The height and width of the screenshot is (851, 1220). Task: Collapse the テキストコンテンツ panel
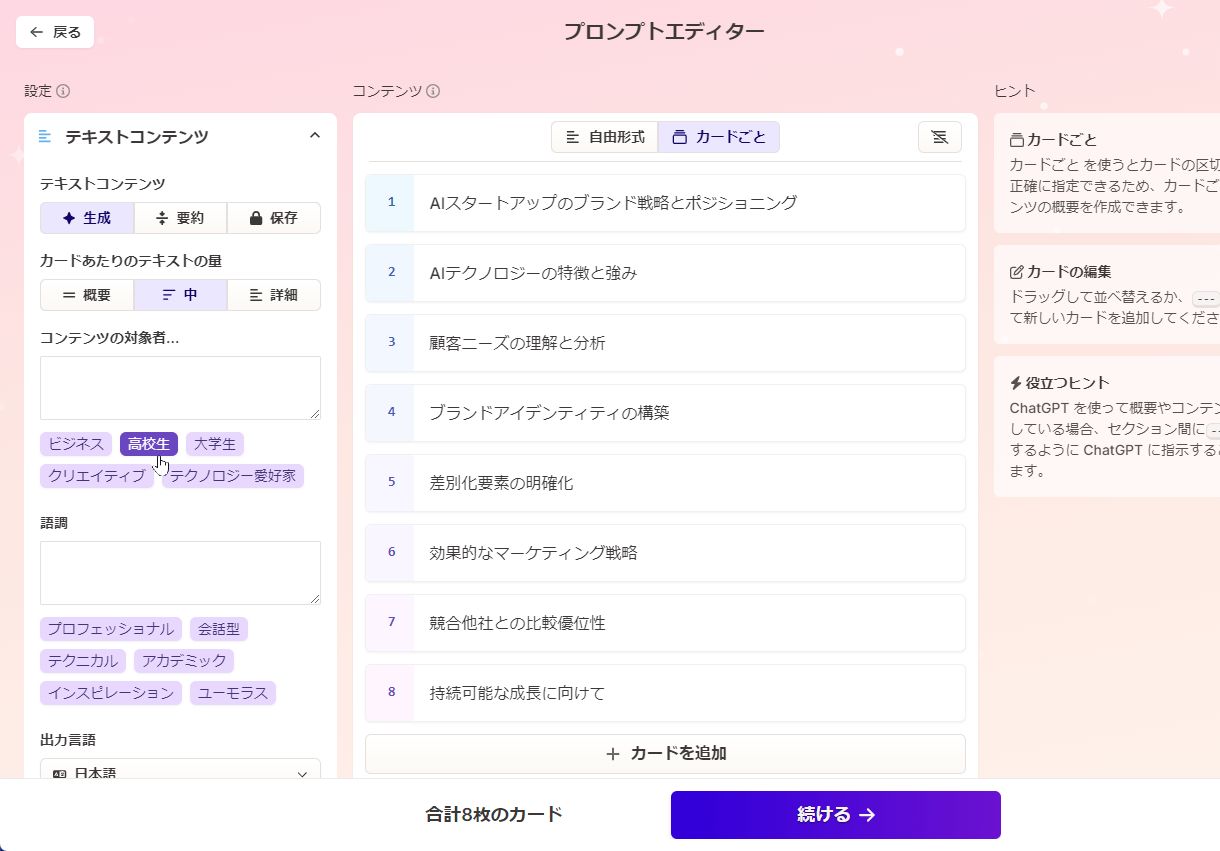coord(315,133)
